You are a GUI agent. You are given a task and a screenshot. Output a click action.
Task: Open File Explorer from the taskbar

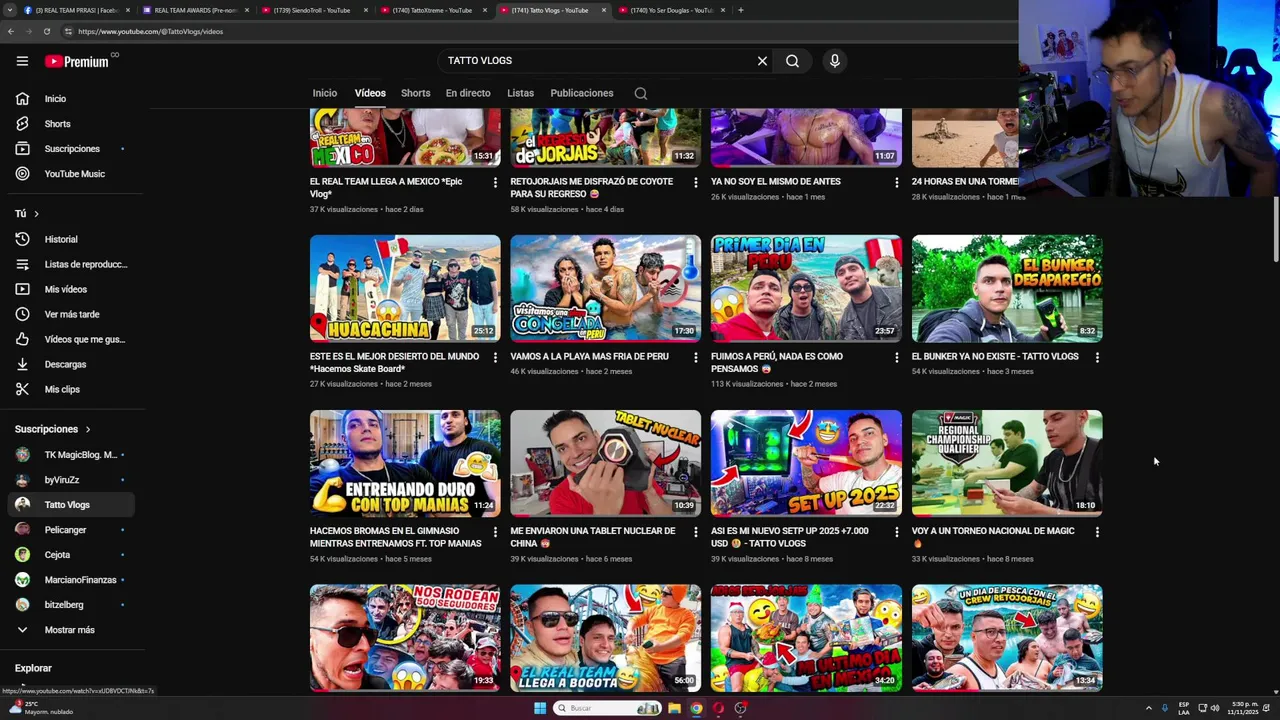click(x=675, y=708)
